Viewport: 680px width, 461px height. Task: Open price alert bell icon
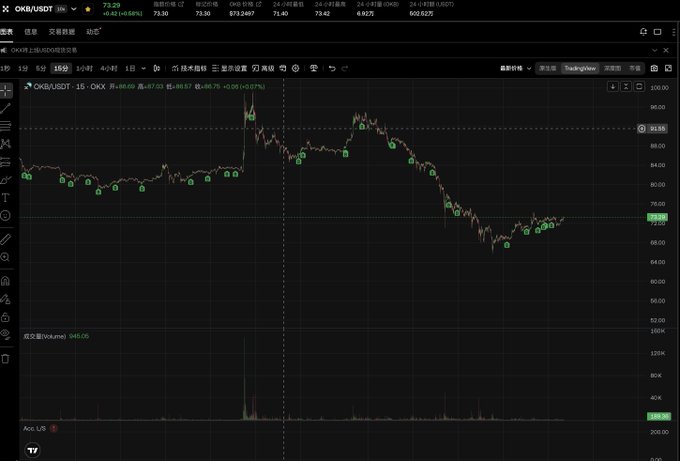643,32
